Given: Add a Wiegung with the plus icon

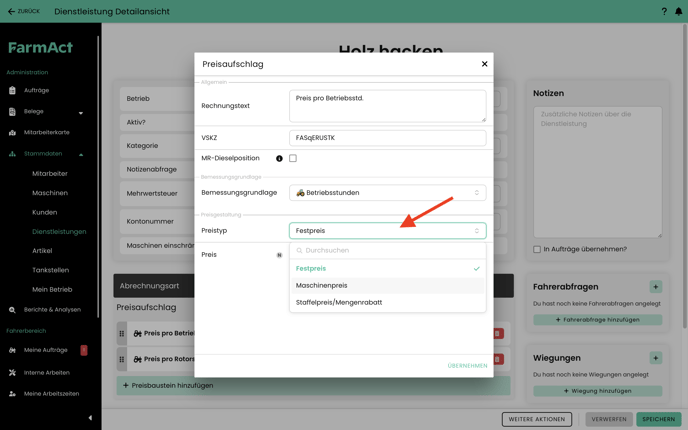Looking at the screenshot, I should [x=656, y=358].
